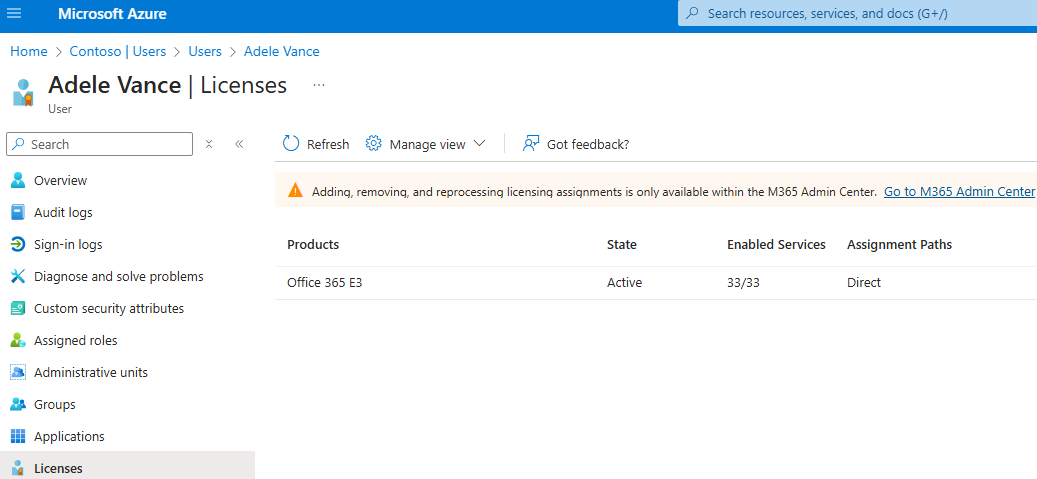This screenshot has height=479, width=1037.
Task: Click the Got feedback person icon
Action: pyautogui.click(x=531, y=144)
